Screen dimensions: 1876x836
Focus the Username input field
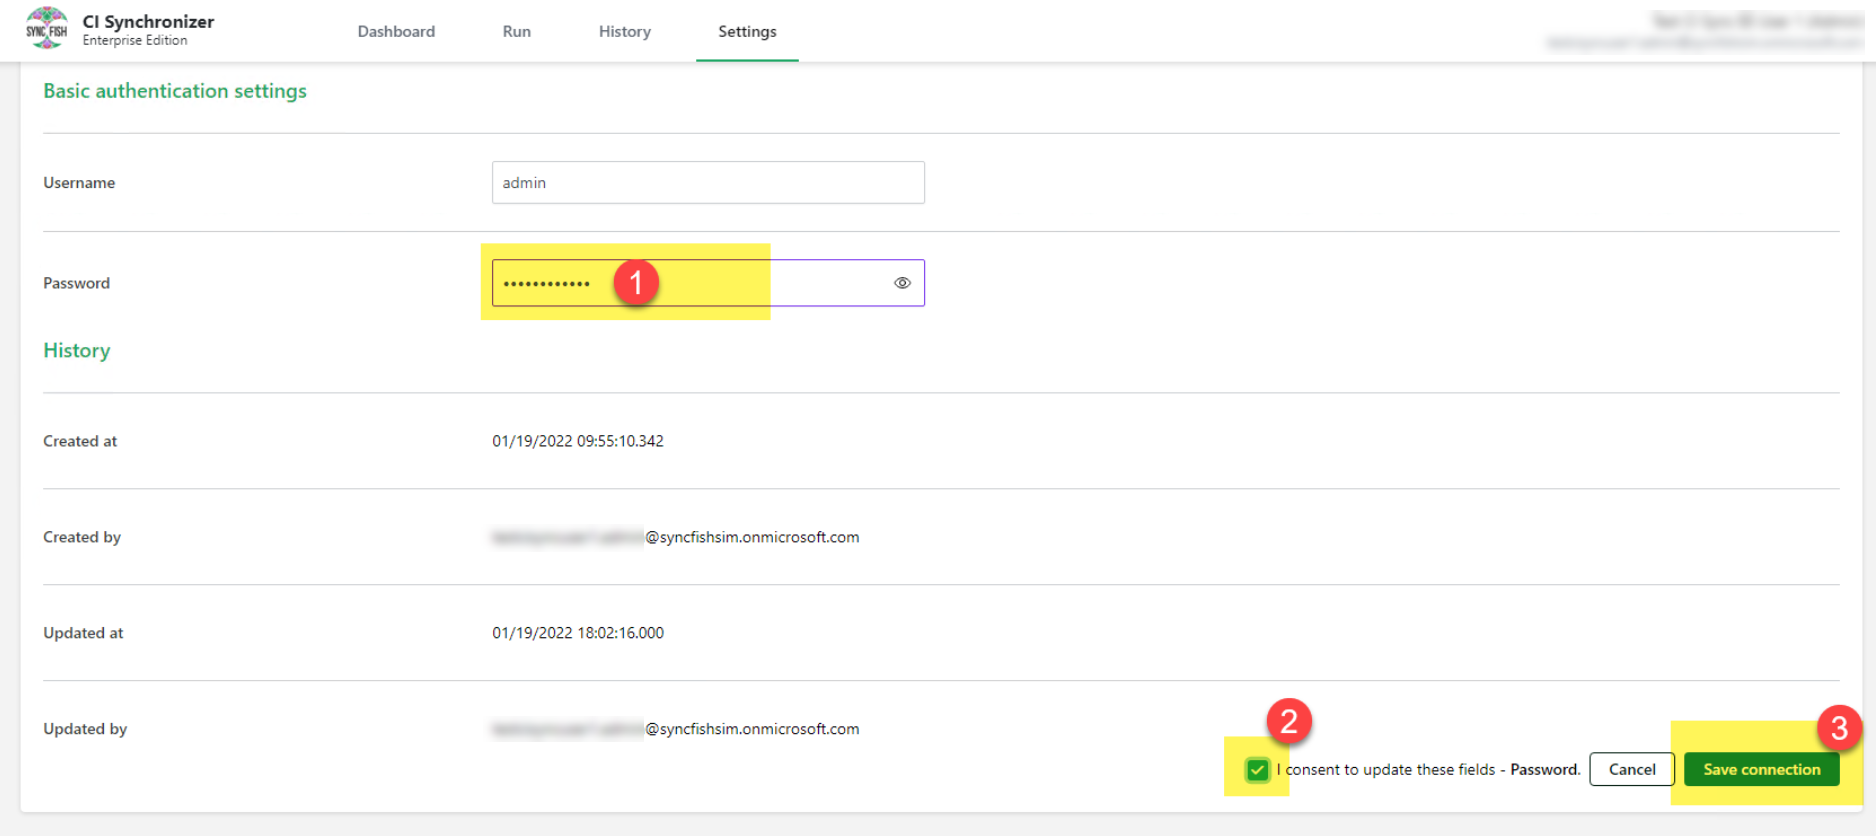tap(708, 183)
